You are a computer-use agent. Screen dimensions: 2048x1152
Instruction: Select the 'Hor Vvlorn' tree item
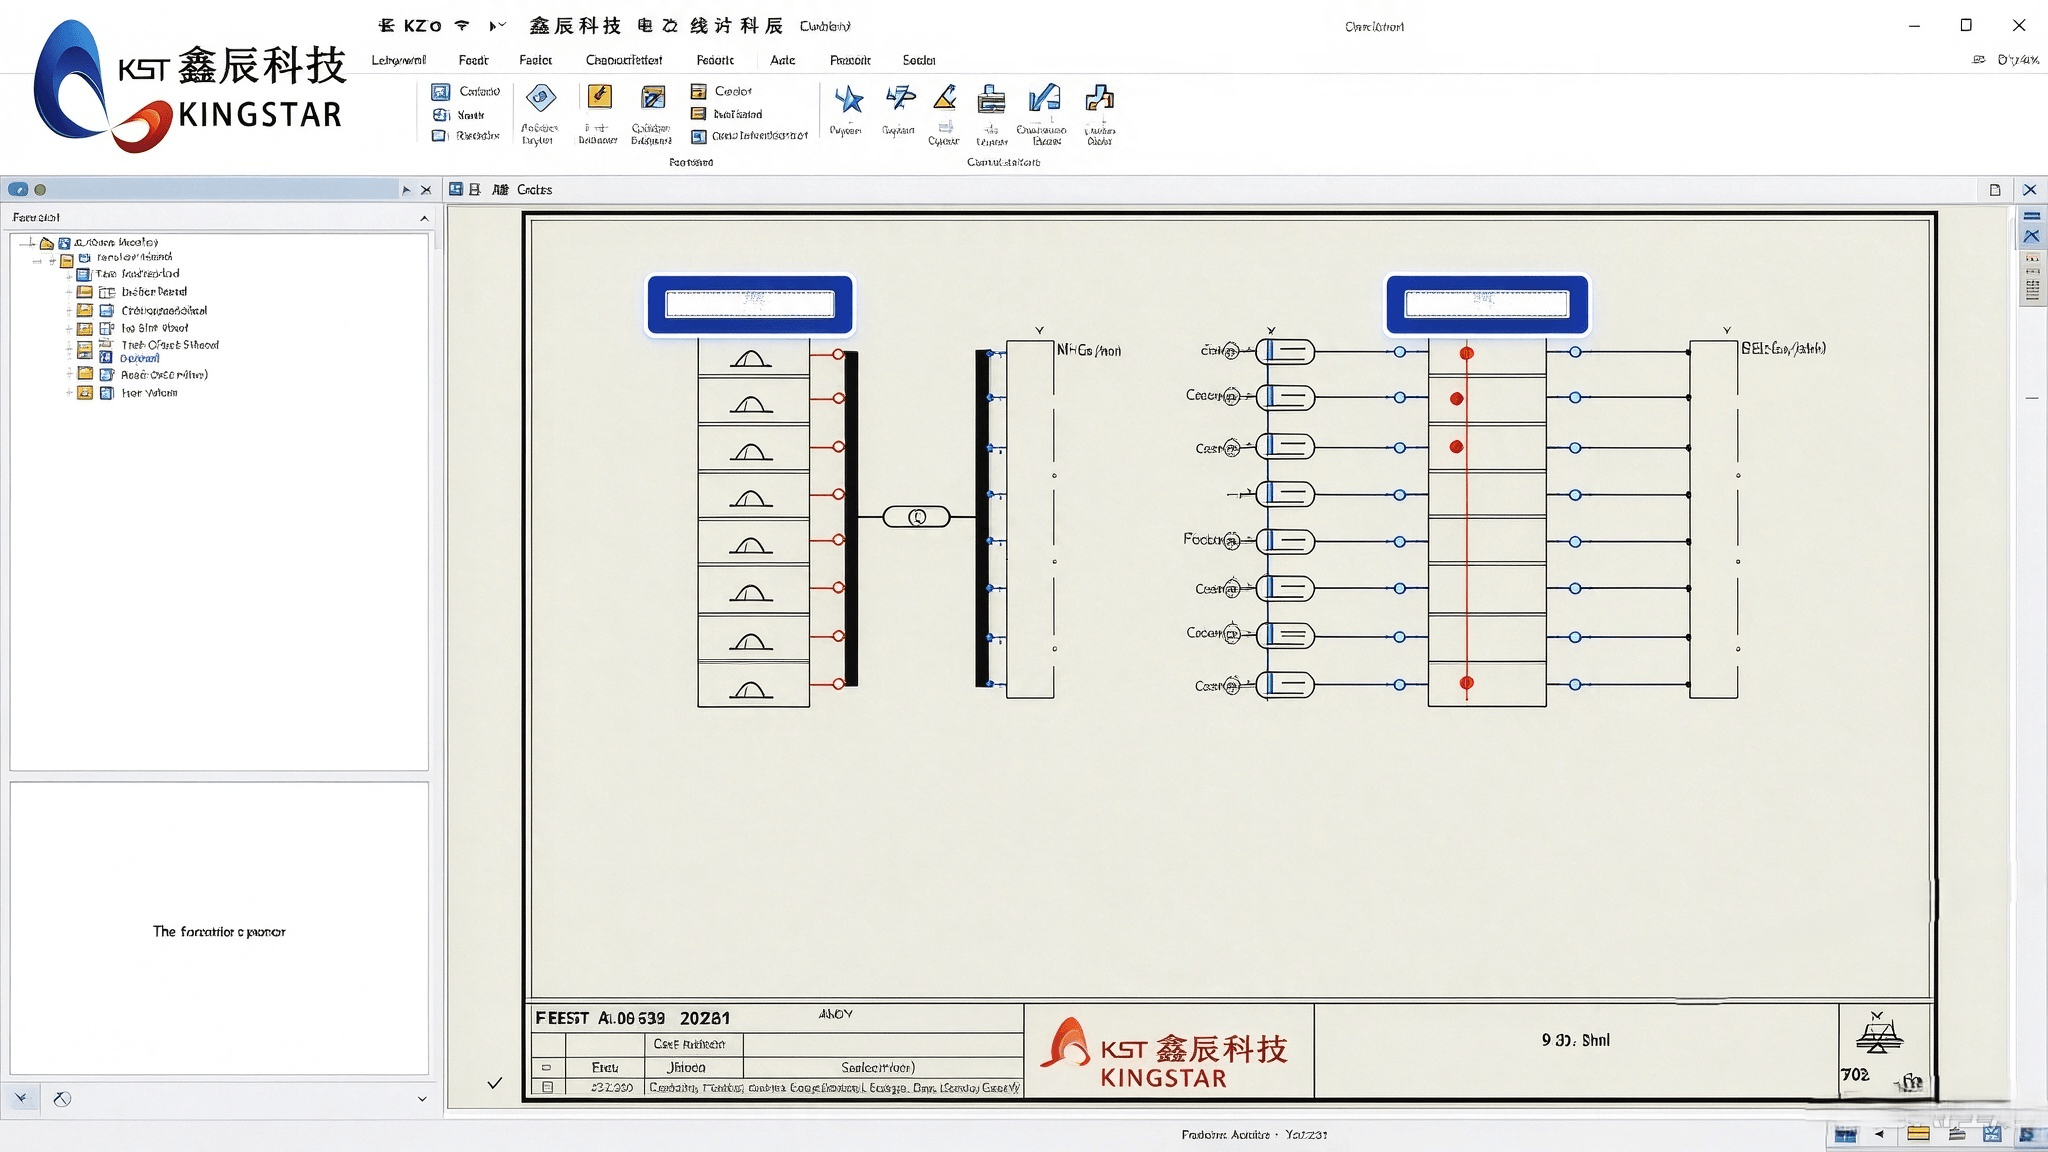149,393
